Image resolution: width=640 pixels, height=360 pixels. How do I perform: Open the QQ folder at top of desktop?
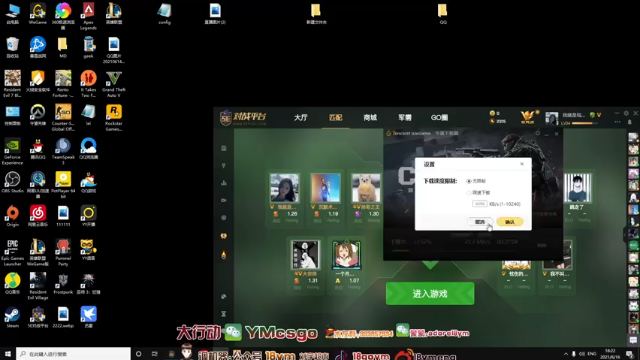[x=442, y=13]
